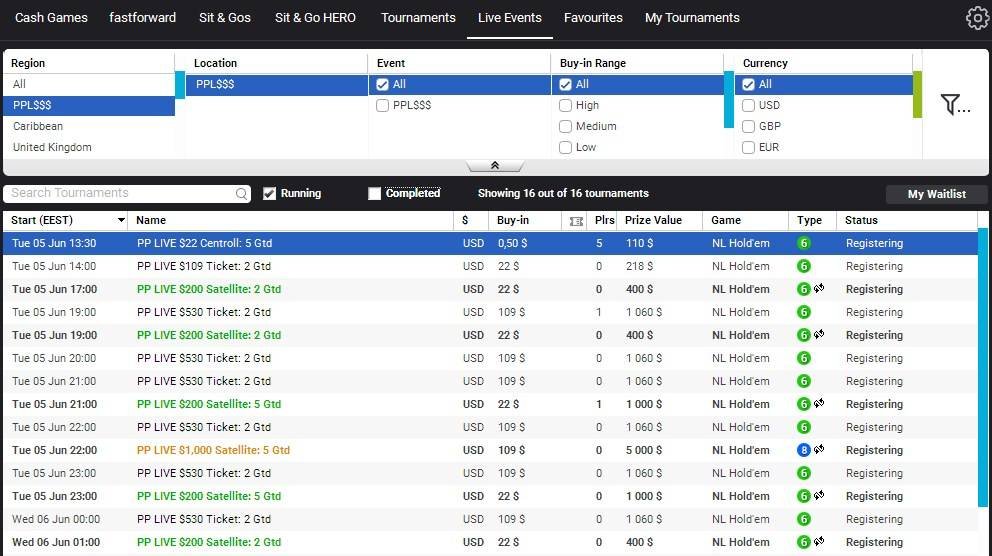Click rebuy icon on $1,000 Satellite row
992x556 pixels.
pyautogui.click(x=819, y=450)
